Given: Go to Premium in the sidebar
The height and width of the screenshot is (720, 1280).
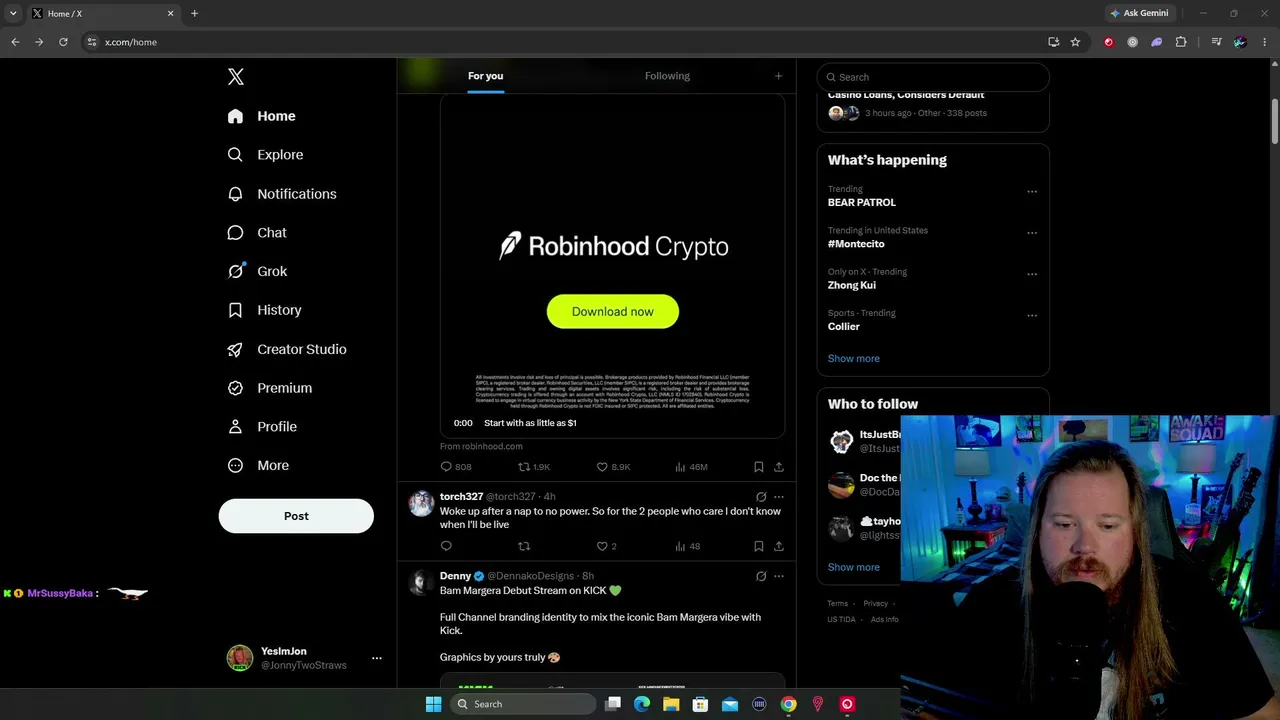Looking at the screenshot, I should tap(270, 388).
